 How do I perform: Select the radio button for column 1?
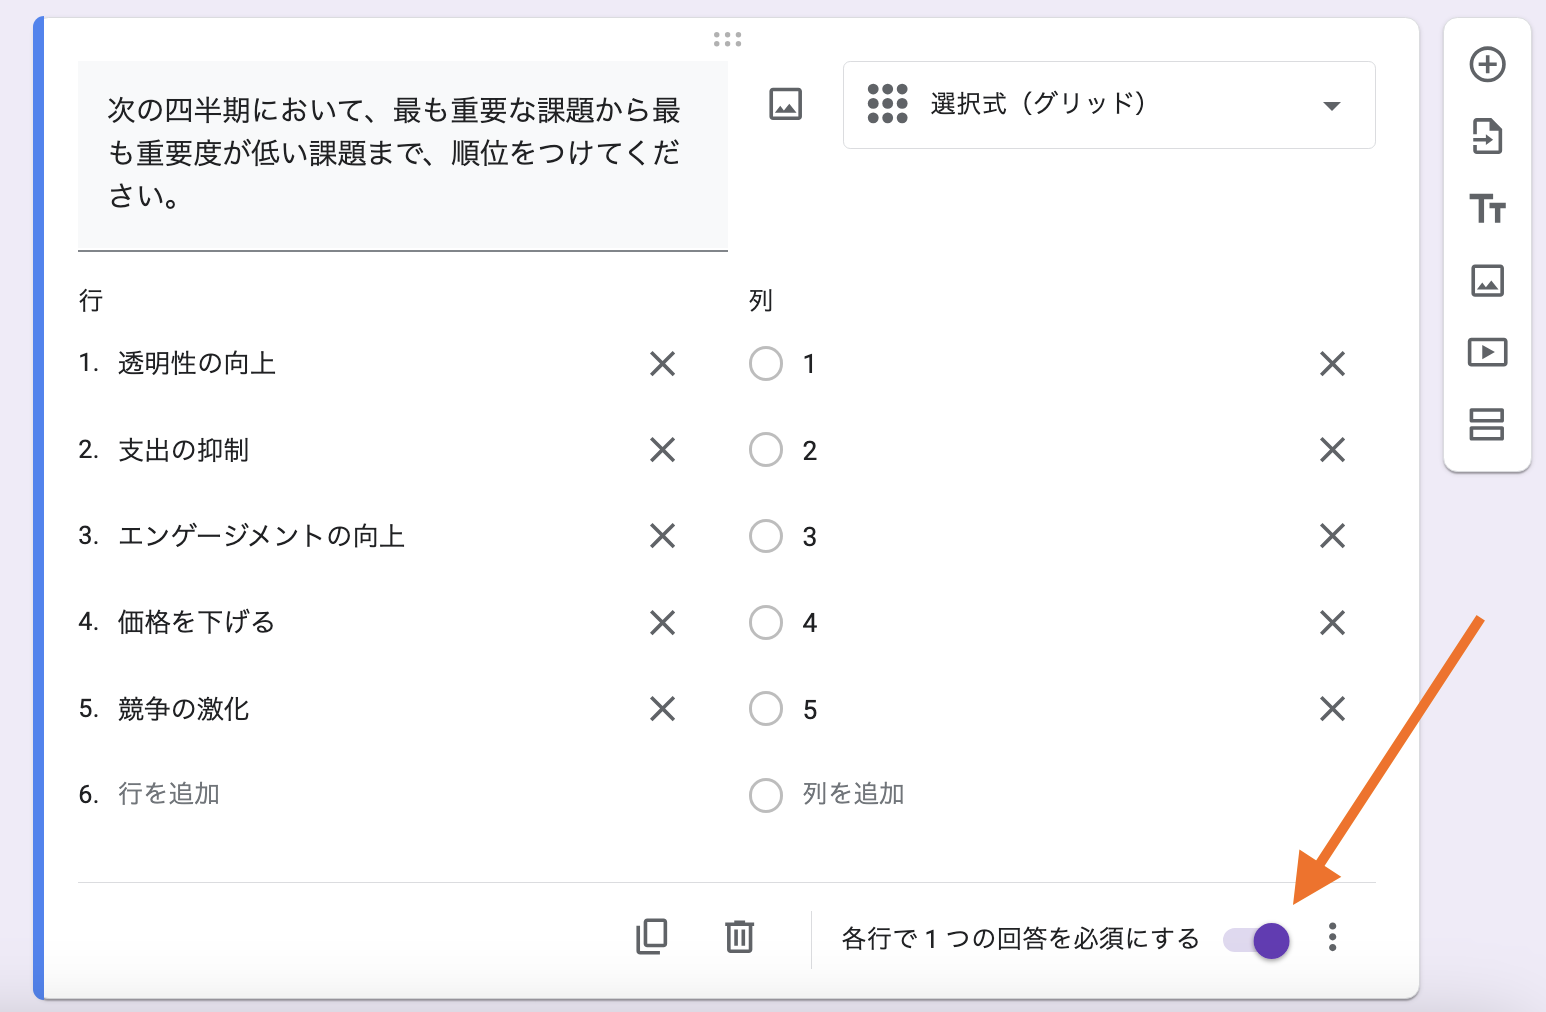(x=766, y=363)
